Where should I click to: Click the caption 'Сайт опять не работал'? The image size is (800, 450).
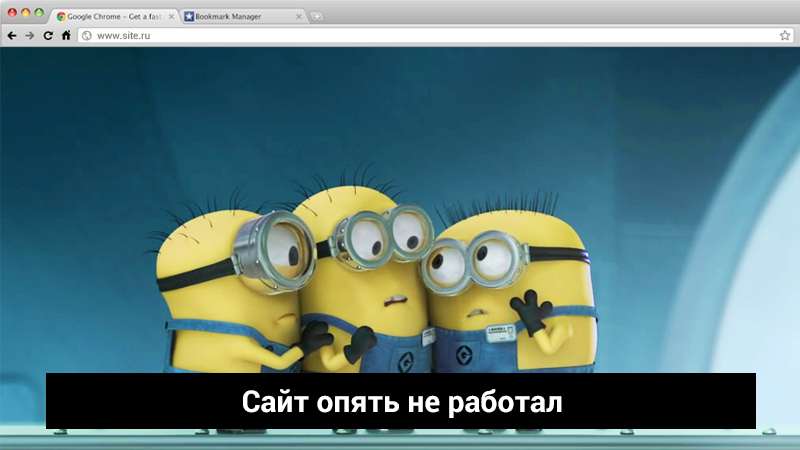click(x=401, y=401)
